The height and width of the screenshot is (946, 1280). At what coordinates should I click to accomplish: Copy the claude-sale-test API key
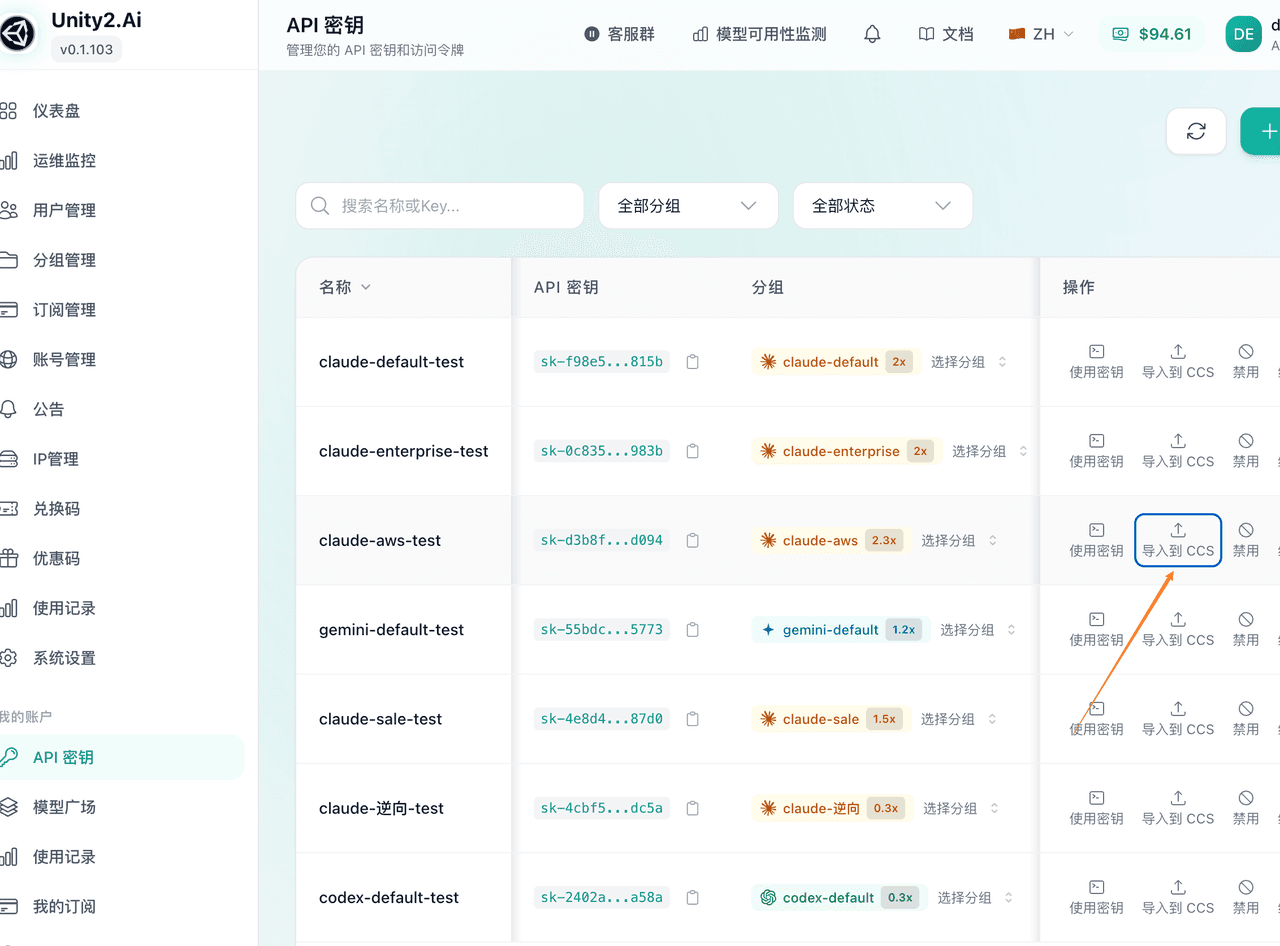692,719
